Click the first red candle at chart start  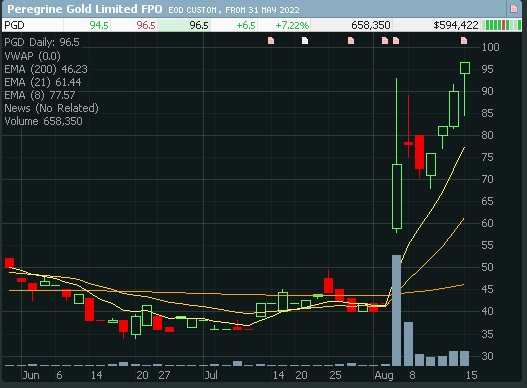coord(9,263)
